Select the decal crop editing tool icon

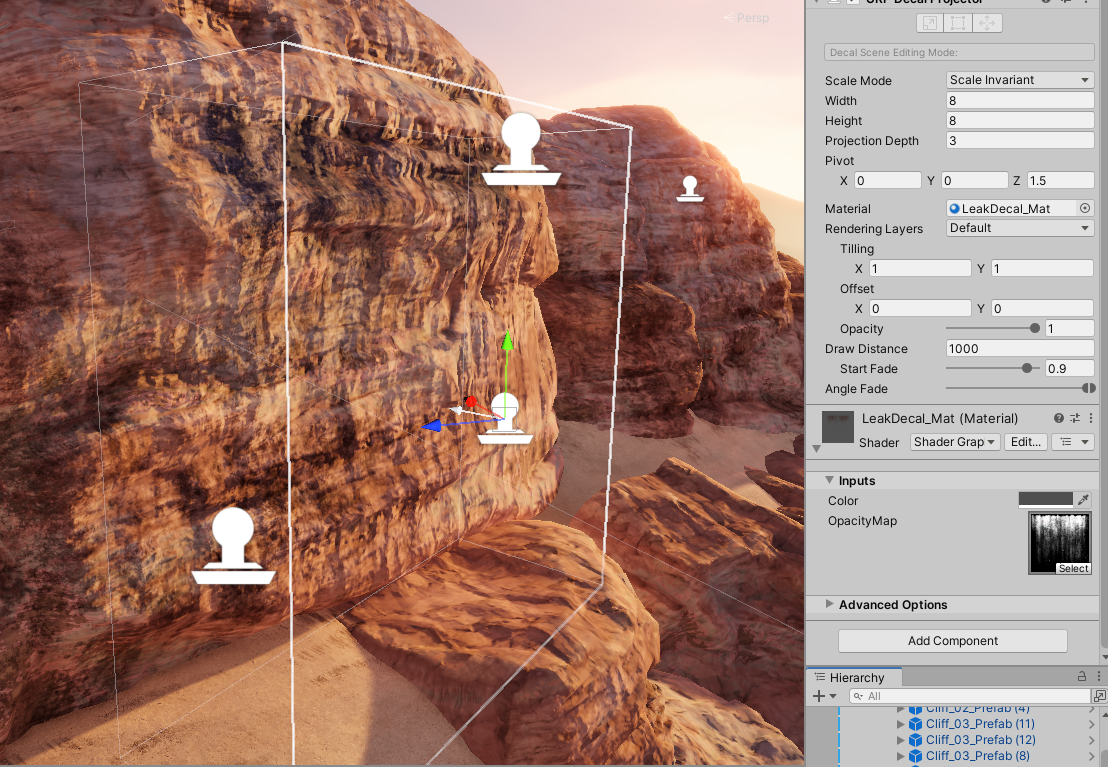point(958,23)
